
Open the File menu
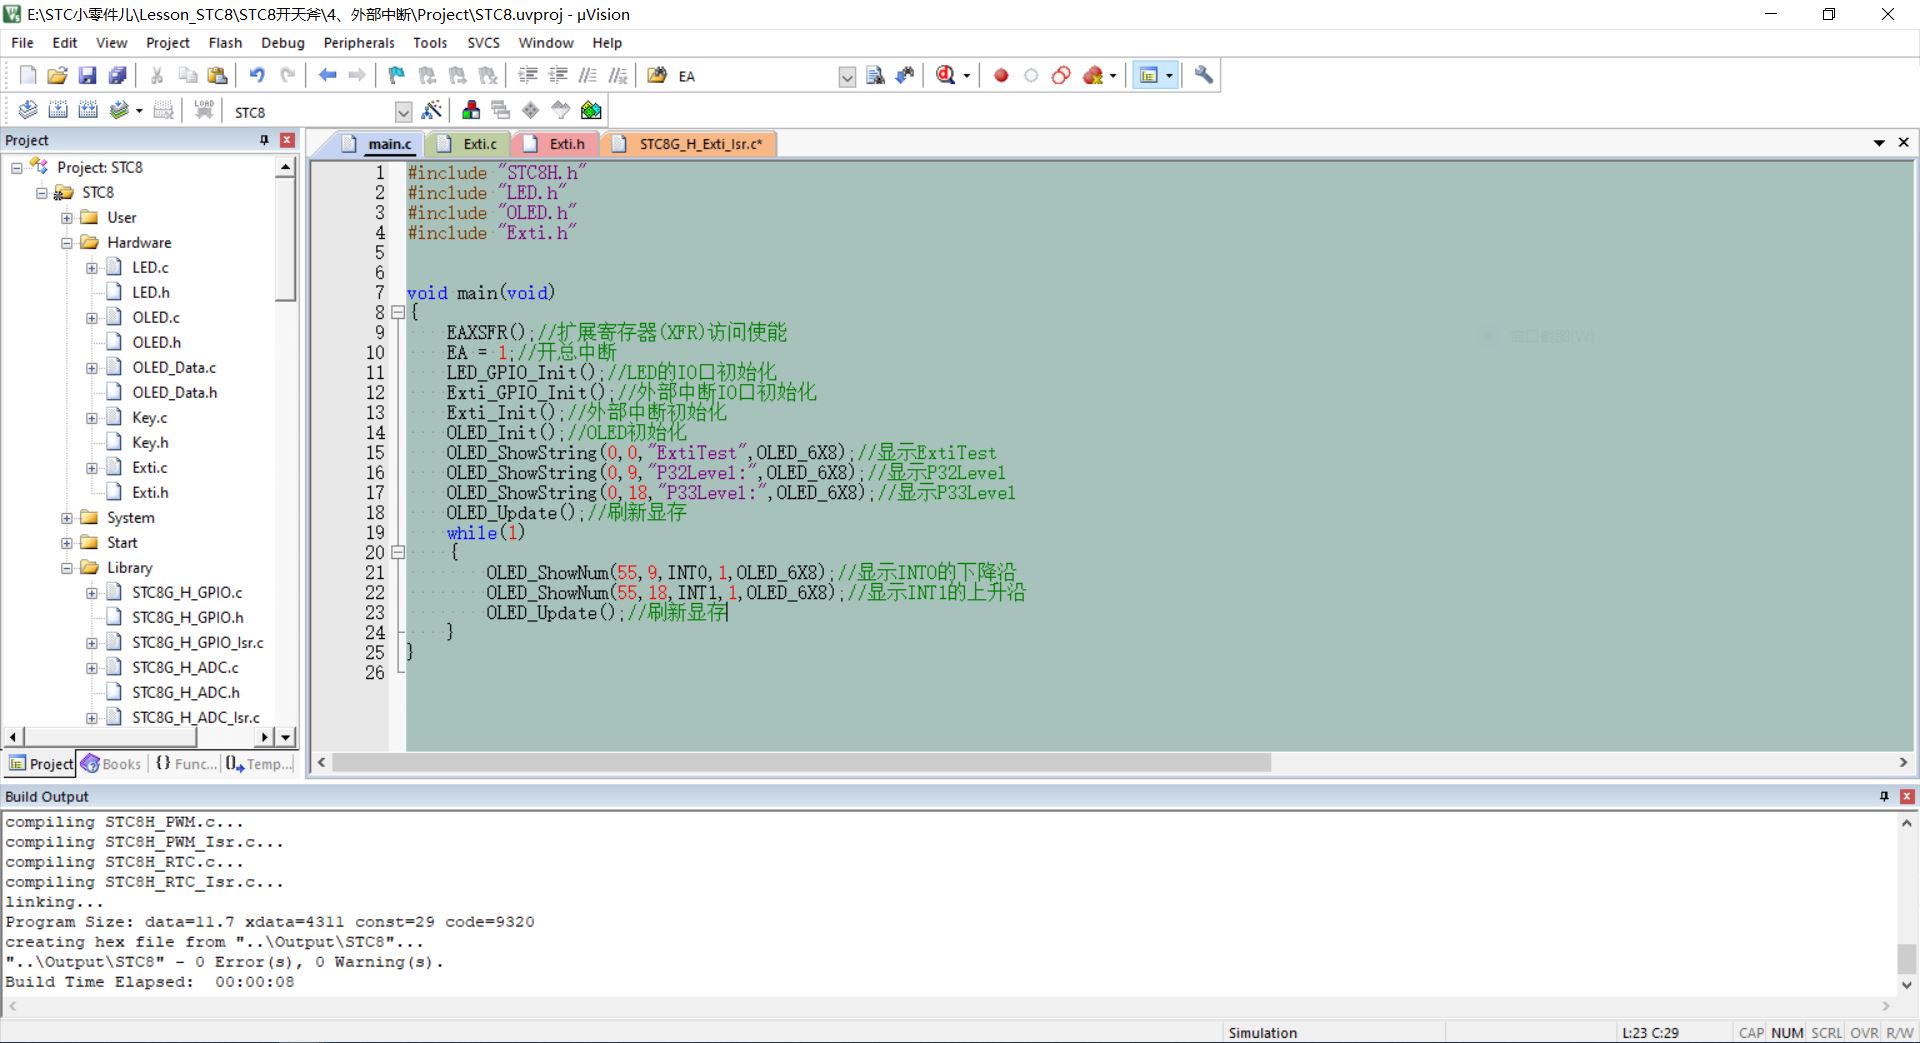point(22,43)
